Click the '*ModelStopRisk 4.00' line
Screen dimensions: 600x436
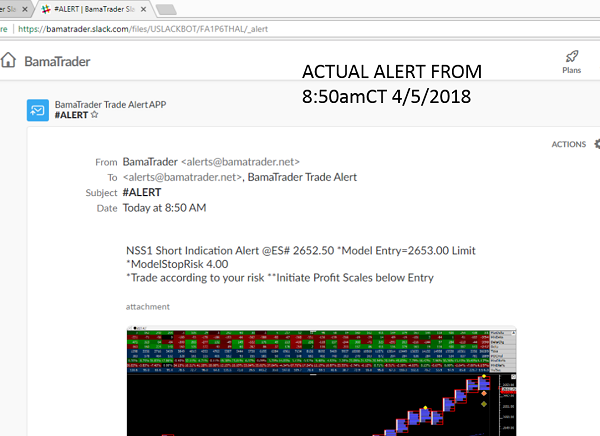click(177, 264)
